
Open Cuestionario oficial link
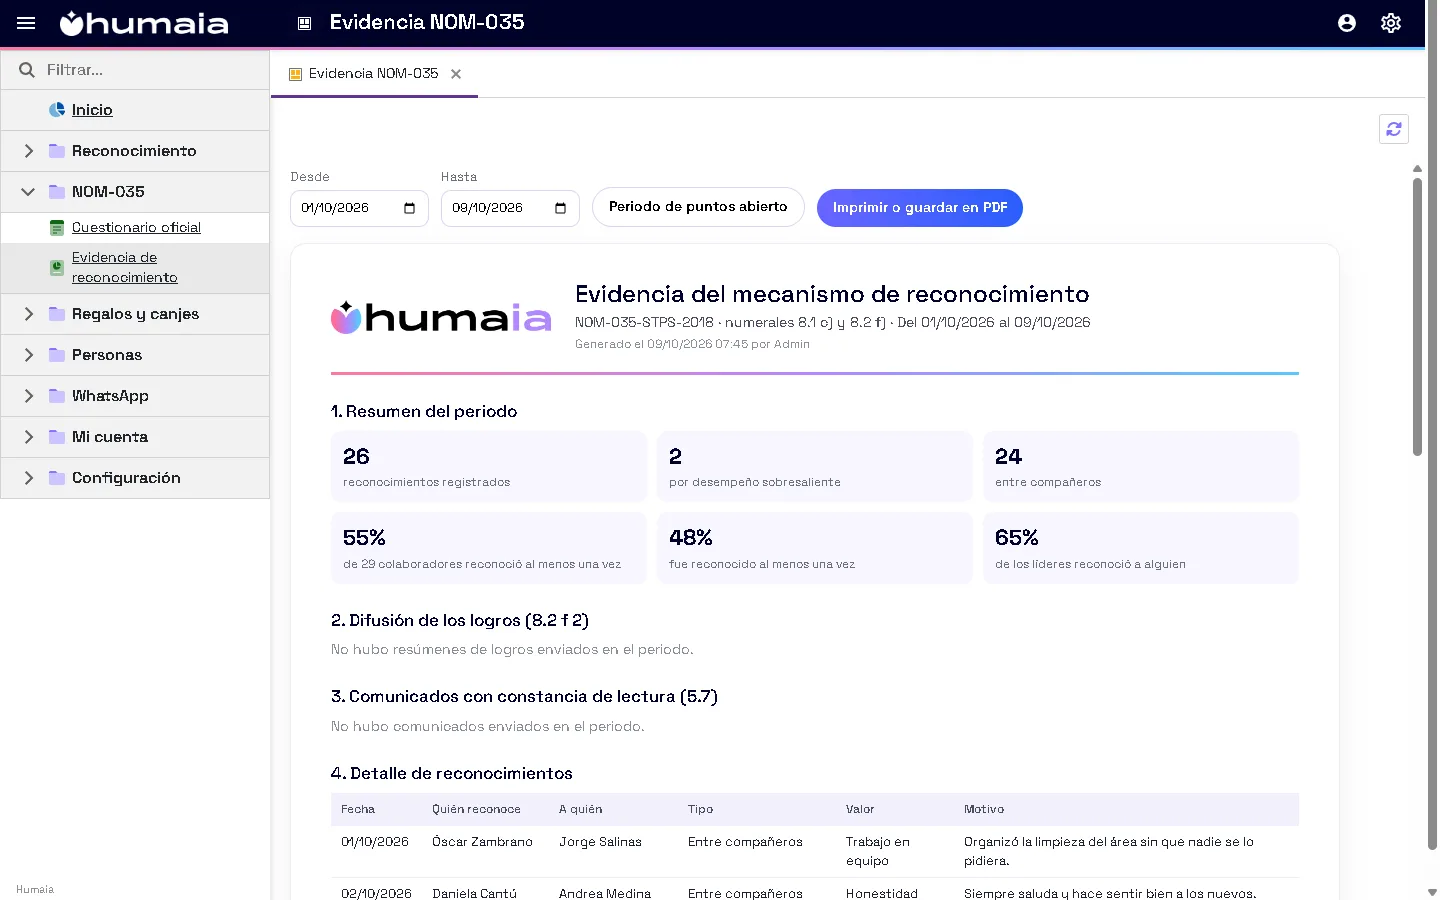pyautogui.click(x=136, y=228)
